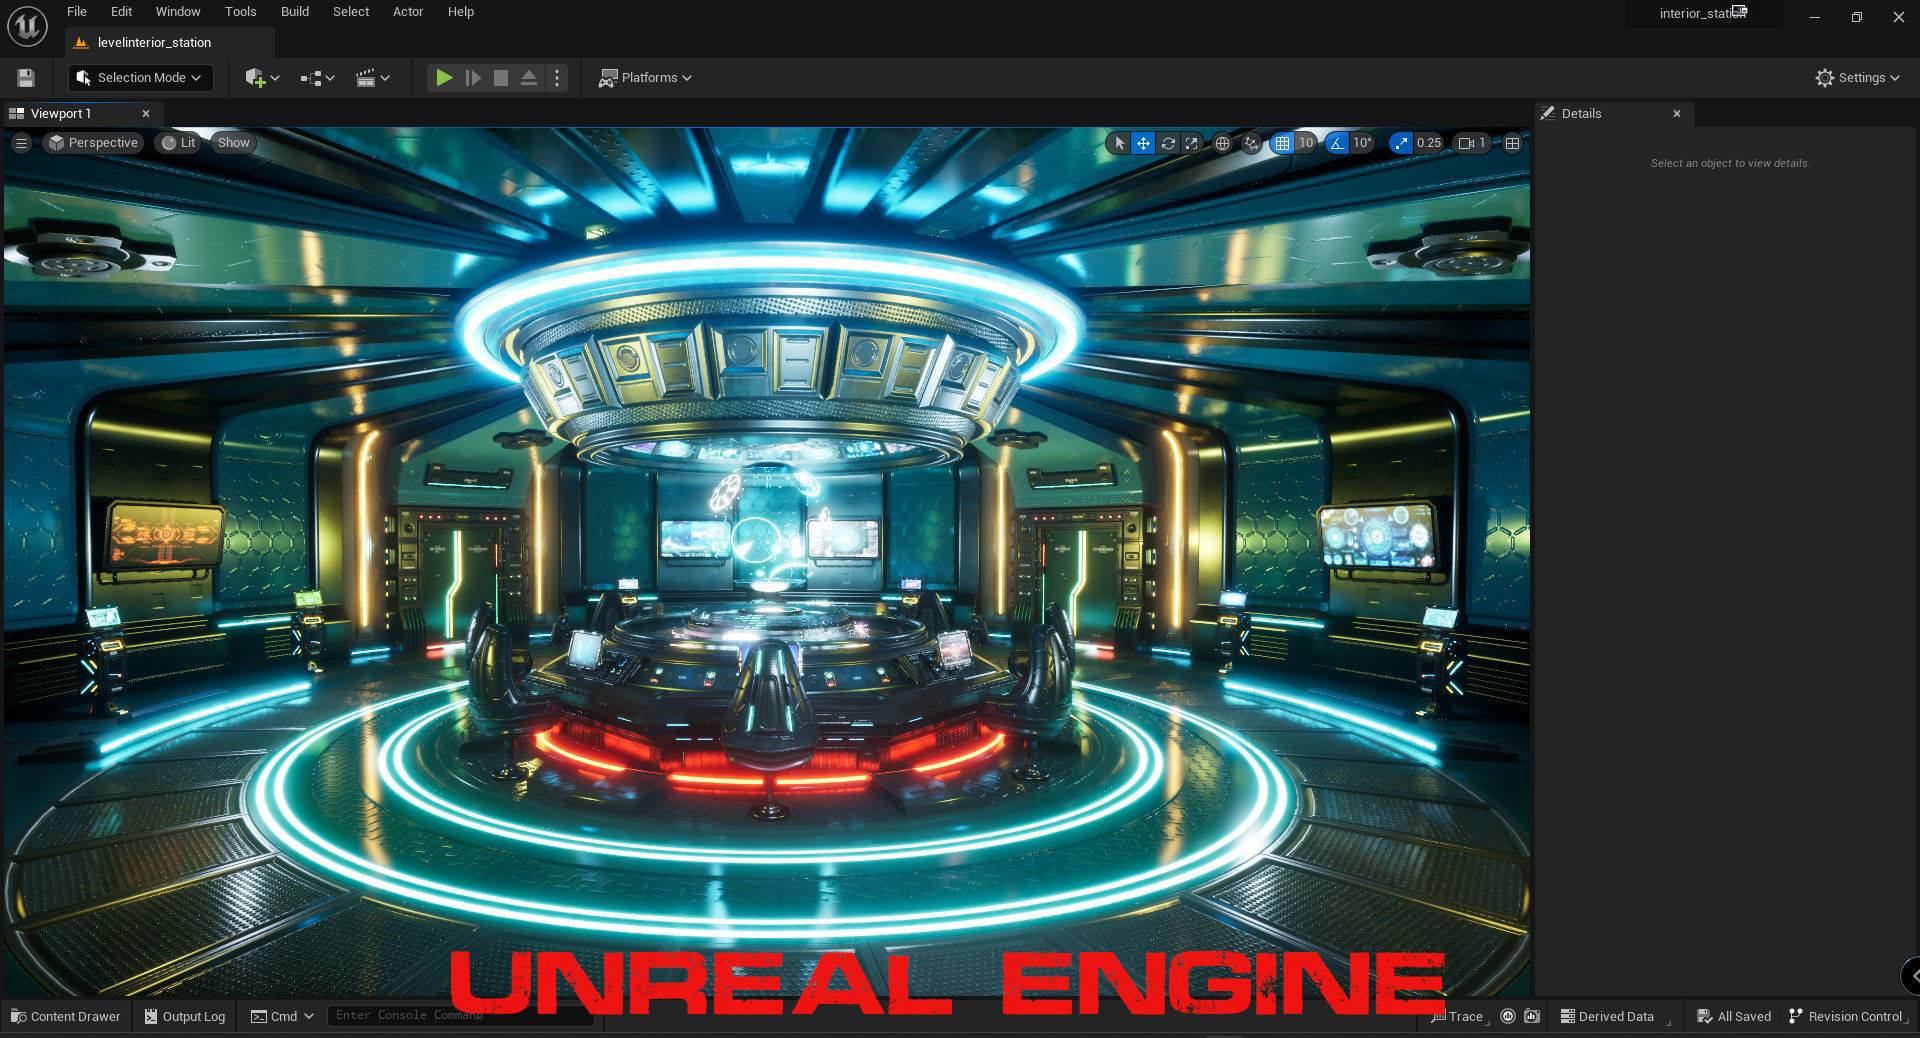Screen dimensions: 1920x1038
Task: Open the Content Drawer
Action: [66, 1016]
